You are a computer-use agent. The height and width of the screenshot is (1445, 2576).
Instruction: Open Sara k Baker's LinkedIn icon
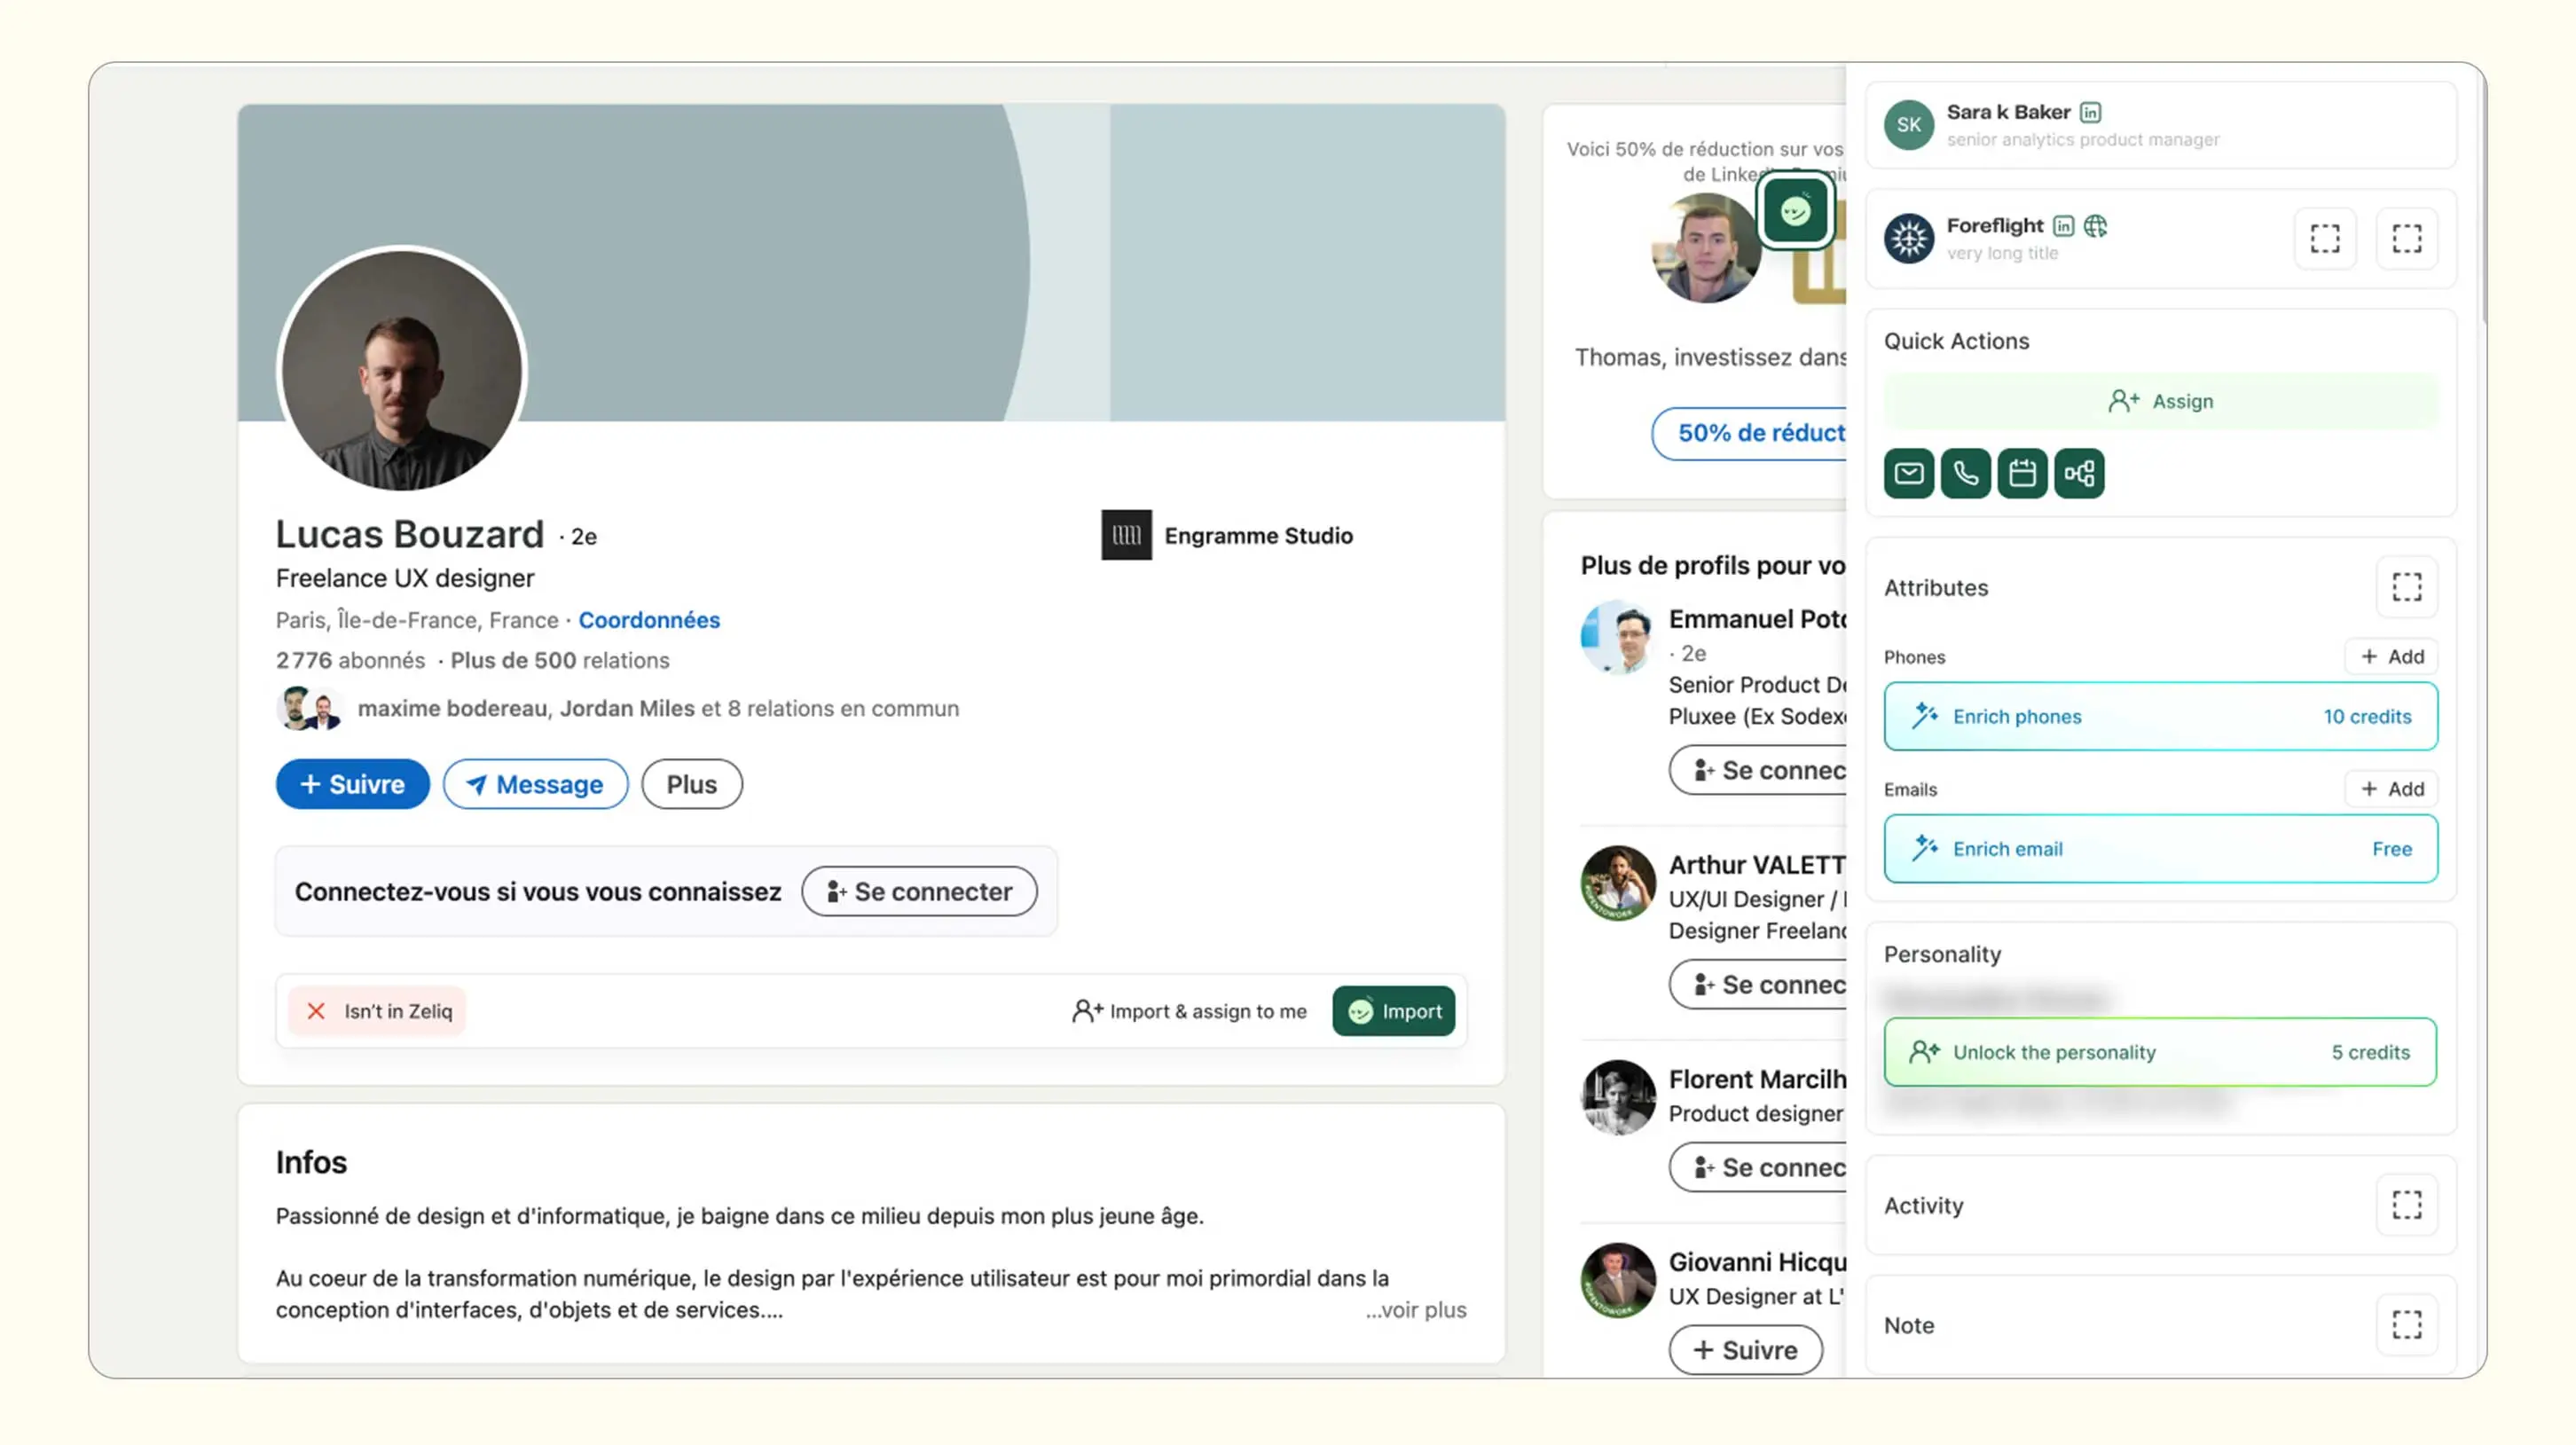tap(2090, 112)
